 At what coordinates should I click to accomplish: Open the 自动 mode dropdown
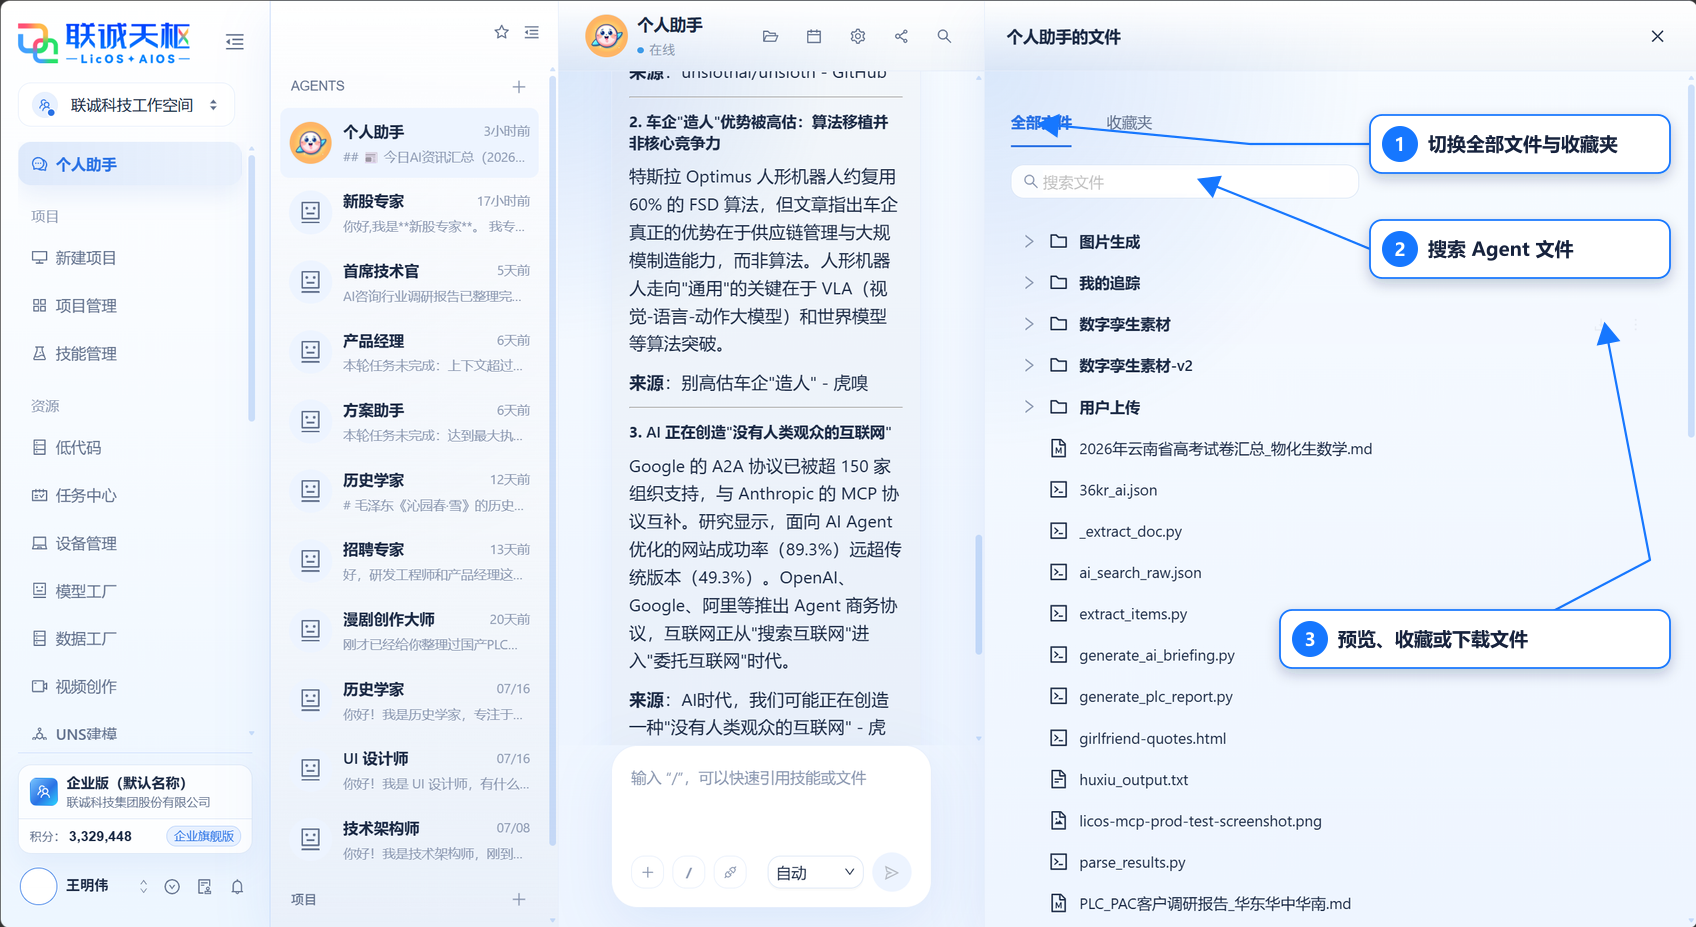(x=815, y=872)
